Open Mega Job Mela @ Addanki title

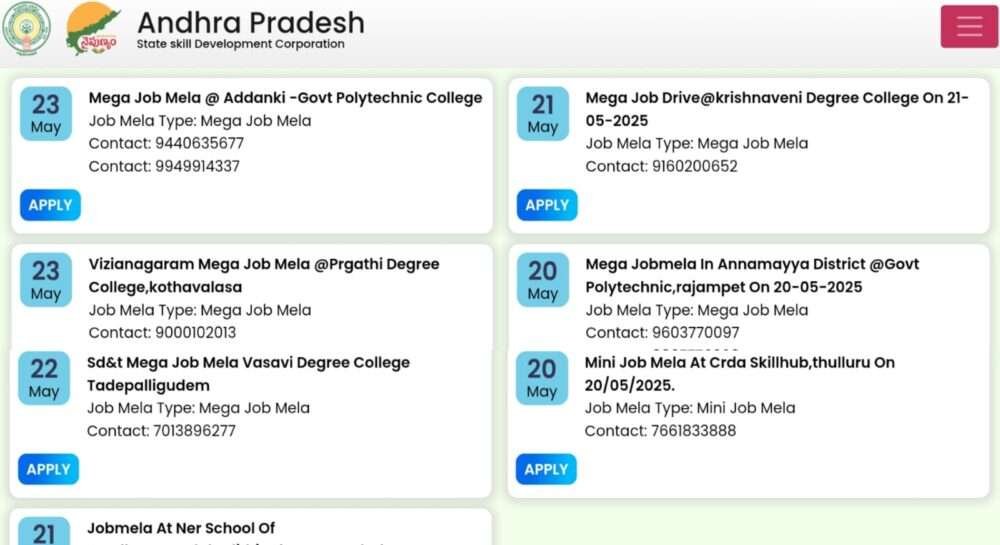tap(285, 98)
